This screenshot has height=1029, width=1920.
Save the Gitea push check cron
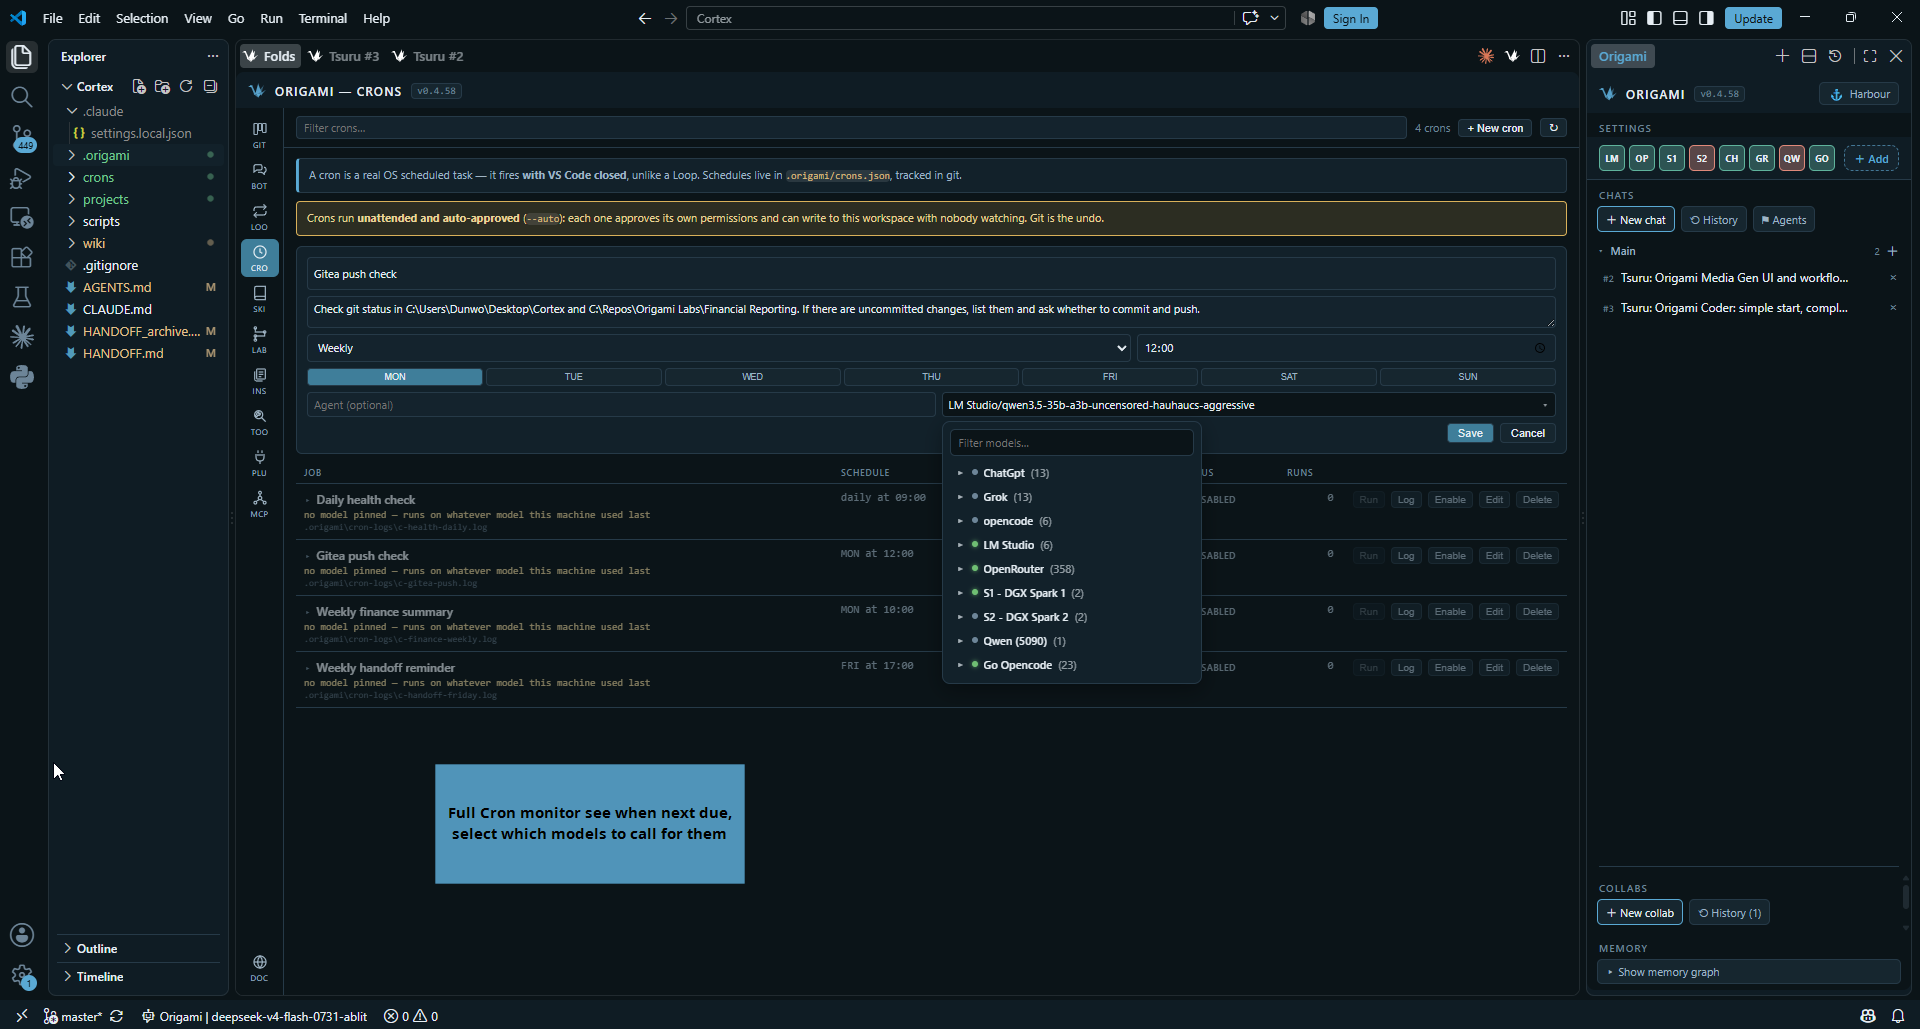(1470, 433)
